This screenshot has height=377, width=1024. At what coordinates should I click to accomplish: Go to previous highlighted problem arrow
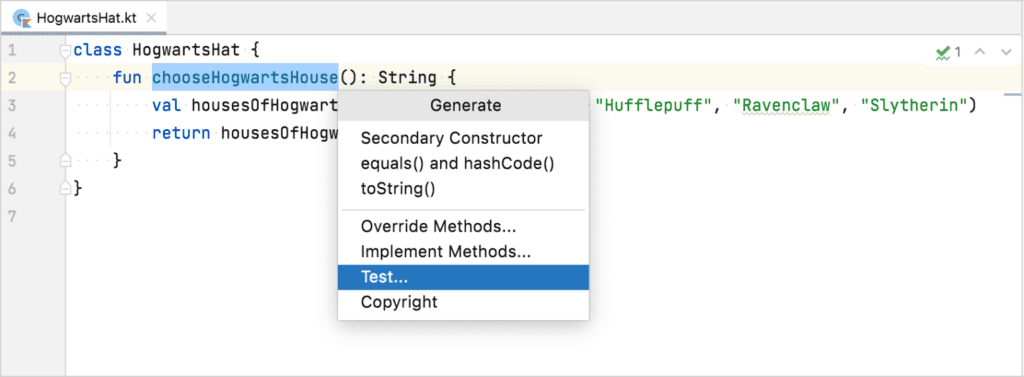980,52
